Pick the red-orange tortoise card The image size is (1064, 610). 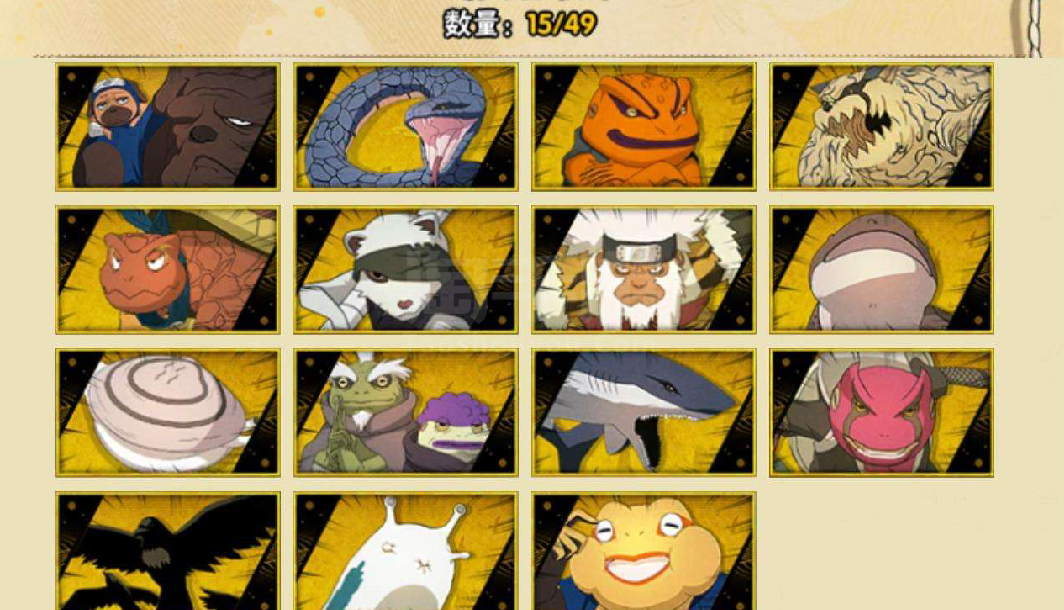pyautogui.click(x=168, y=270)
